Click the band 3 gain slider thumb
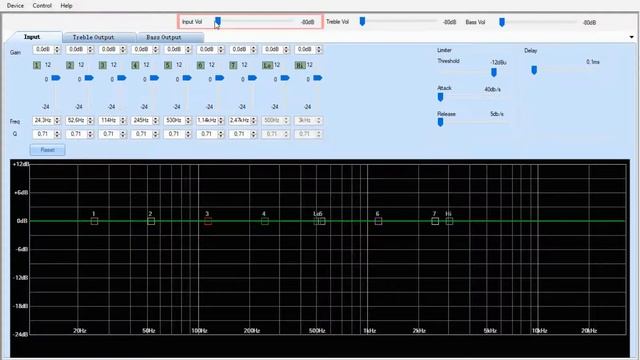This screenshot has width=640, height=360. point(122,78)
